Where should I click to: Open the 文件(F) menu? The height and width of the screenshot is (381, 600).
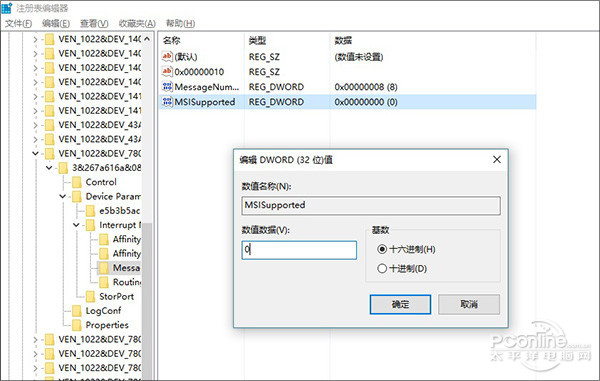pos(18,24)
